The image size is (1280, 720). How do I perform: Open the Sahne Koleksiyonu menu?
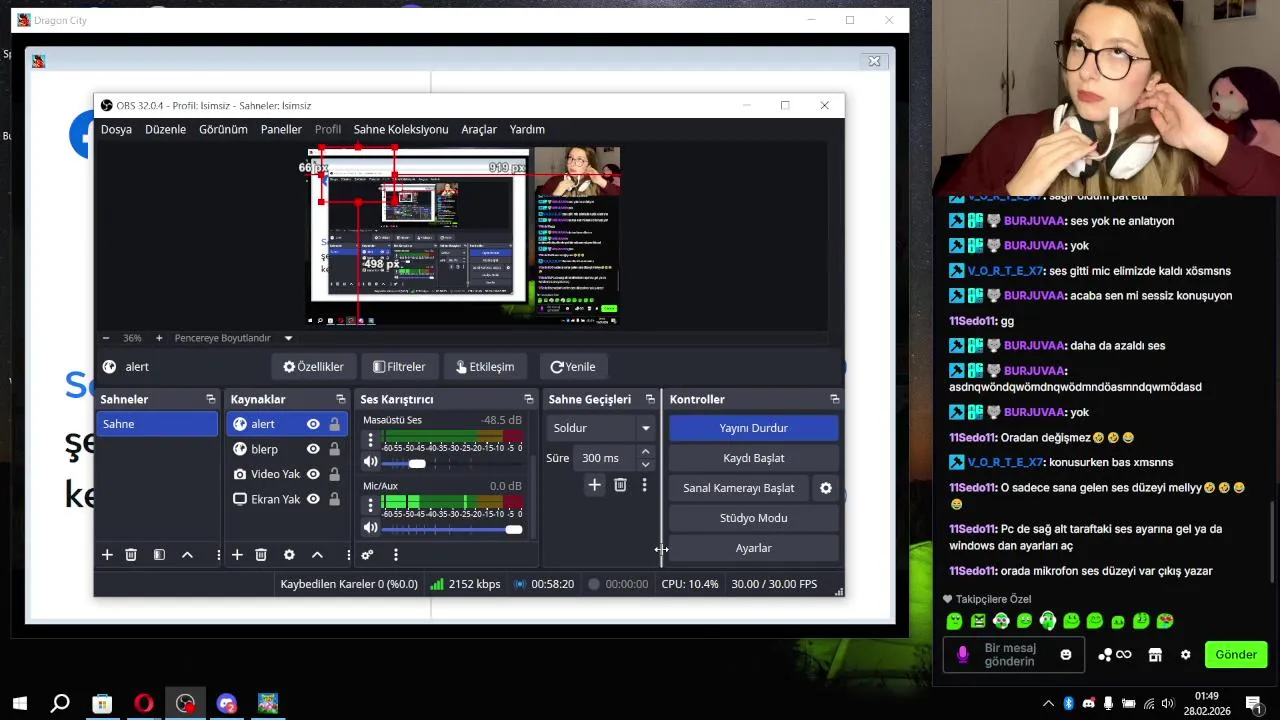(401, 129)
